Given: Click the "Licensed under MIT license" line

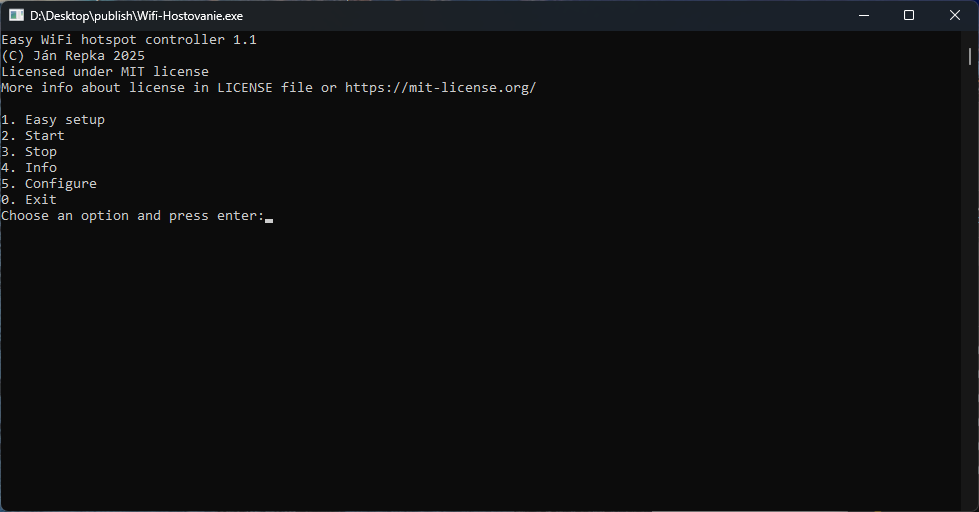Looking at the screenshot, I should [105, 71].
